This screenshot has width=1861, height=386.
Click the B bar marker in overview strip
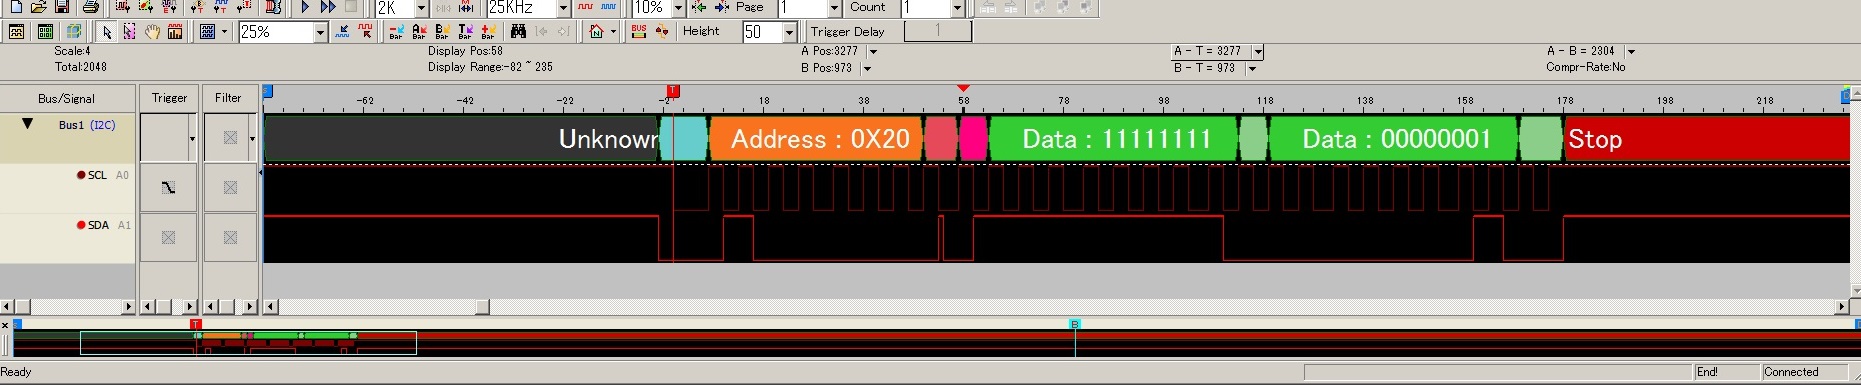1075,324
